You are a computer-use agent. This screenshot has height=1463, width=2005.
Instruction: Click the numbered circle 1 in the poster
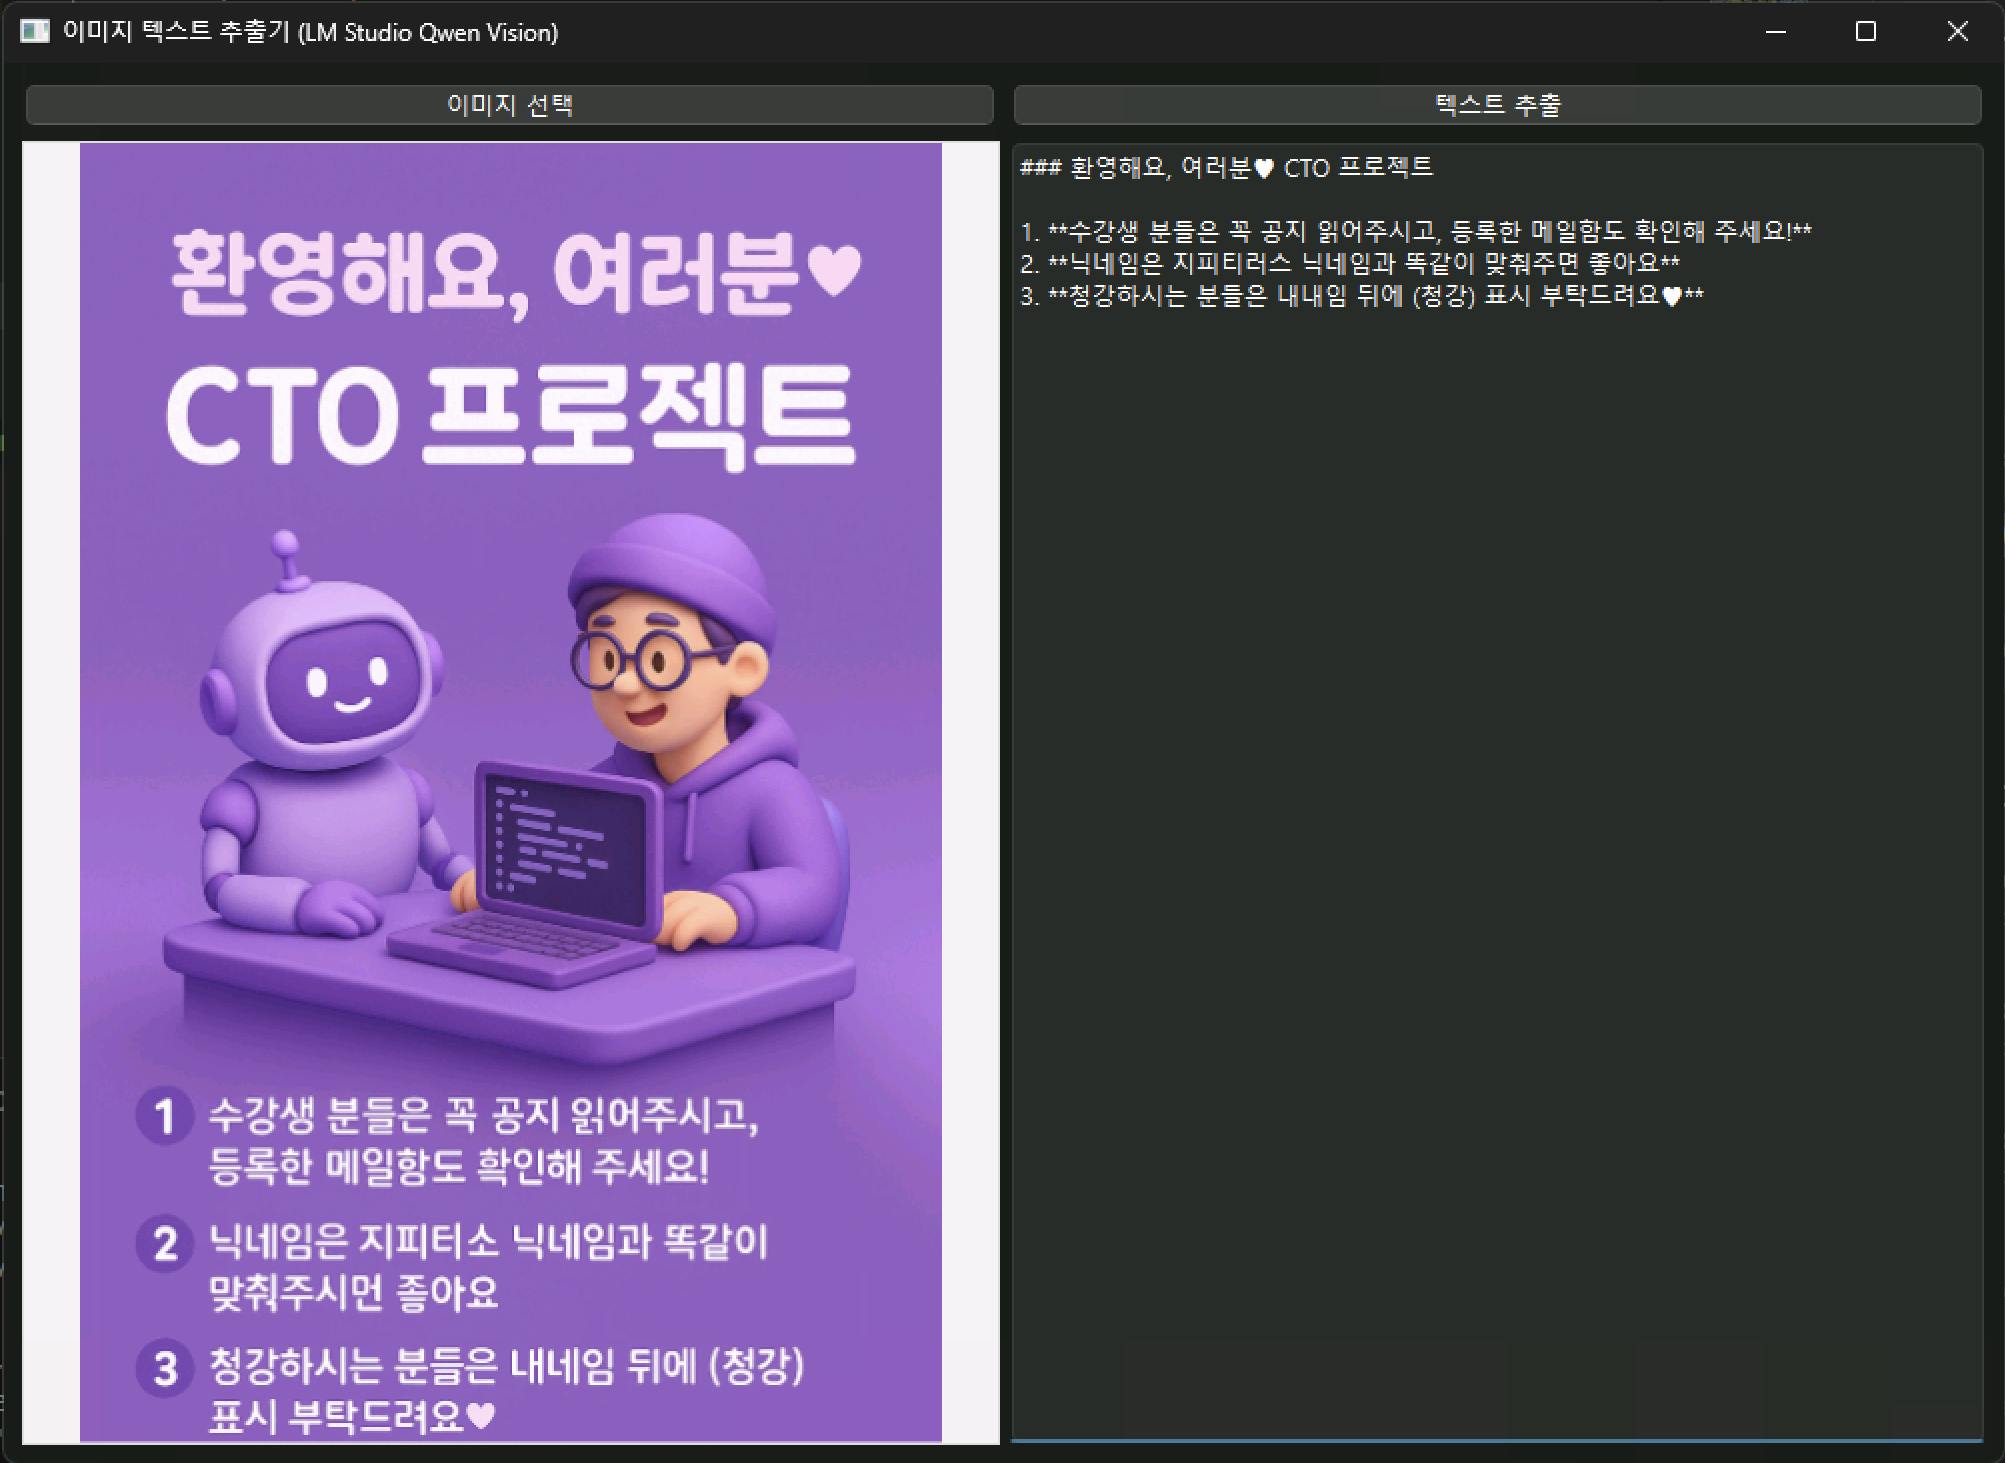click(164, 1116)
